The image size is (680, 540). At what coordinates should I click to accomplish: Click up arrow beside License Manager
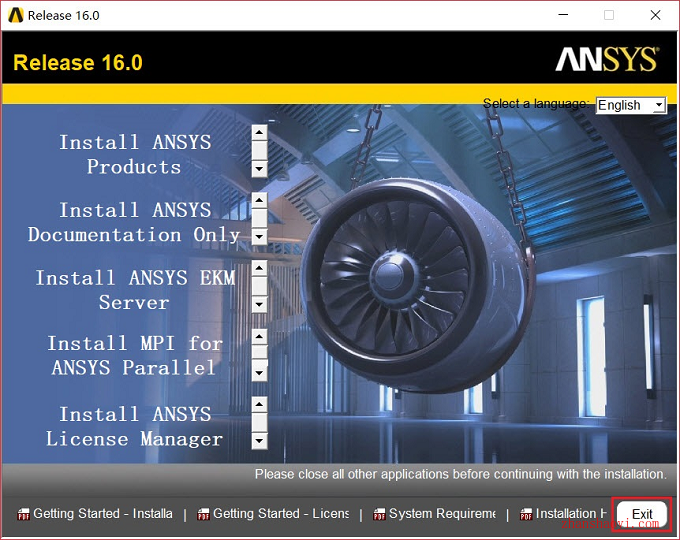tap(259, 404)
